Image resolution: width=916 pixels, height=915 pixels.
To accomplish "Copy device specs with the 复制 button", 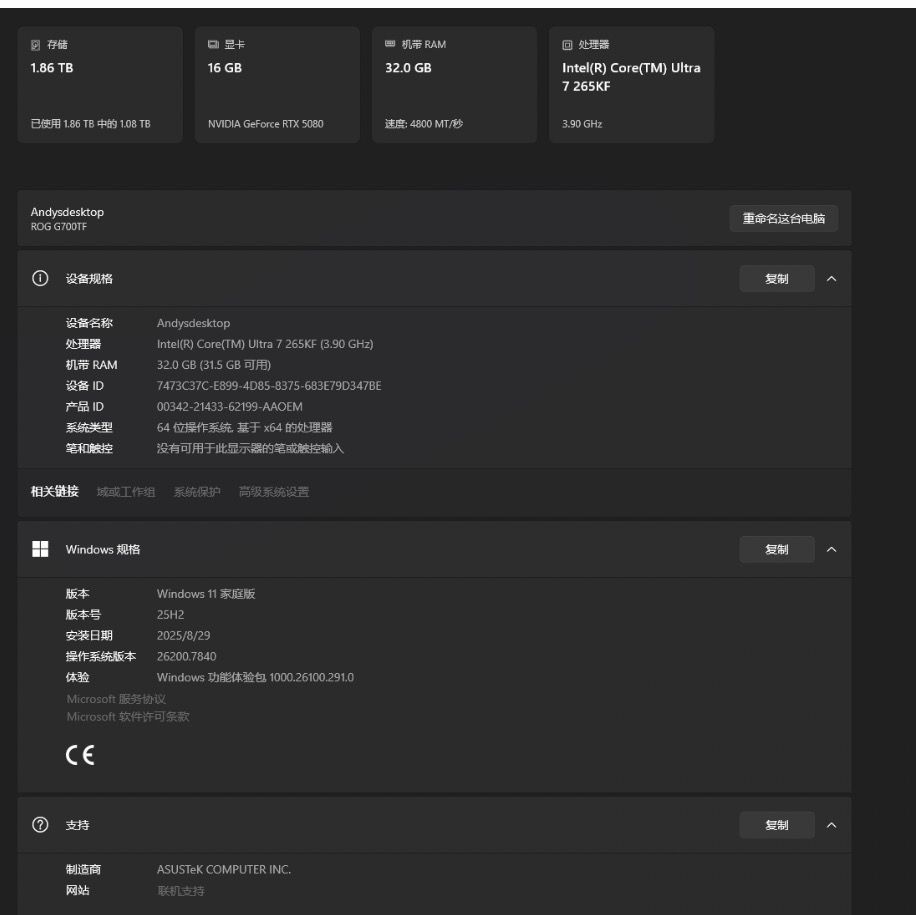I will click(x=776, y=279).
